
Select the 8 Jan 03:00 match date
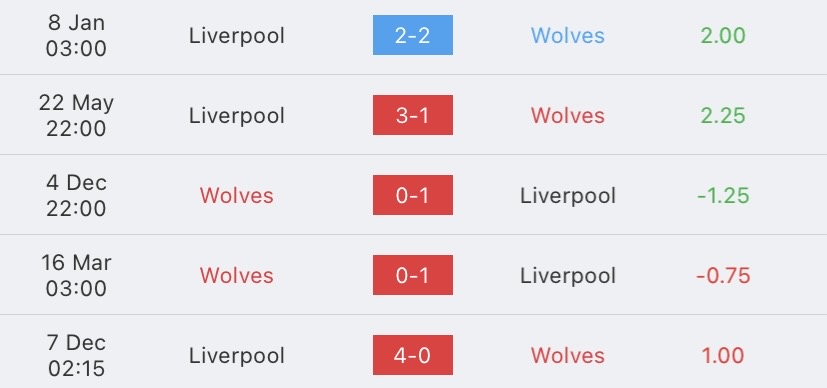pyautogui.click(x=76, y=35)
